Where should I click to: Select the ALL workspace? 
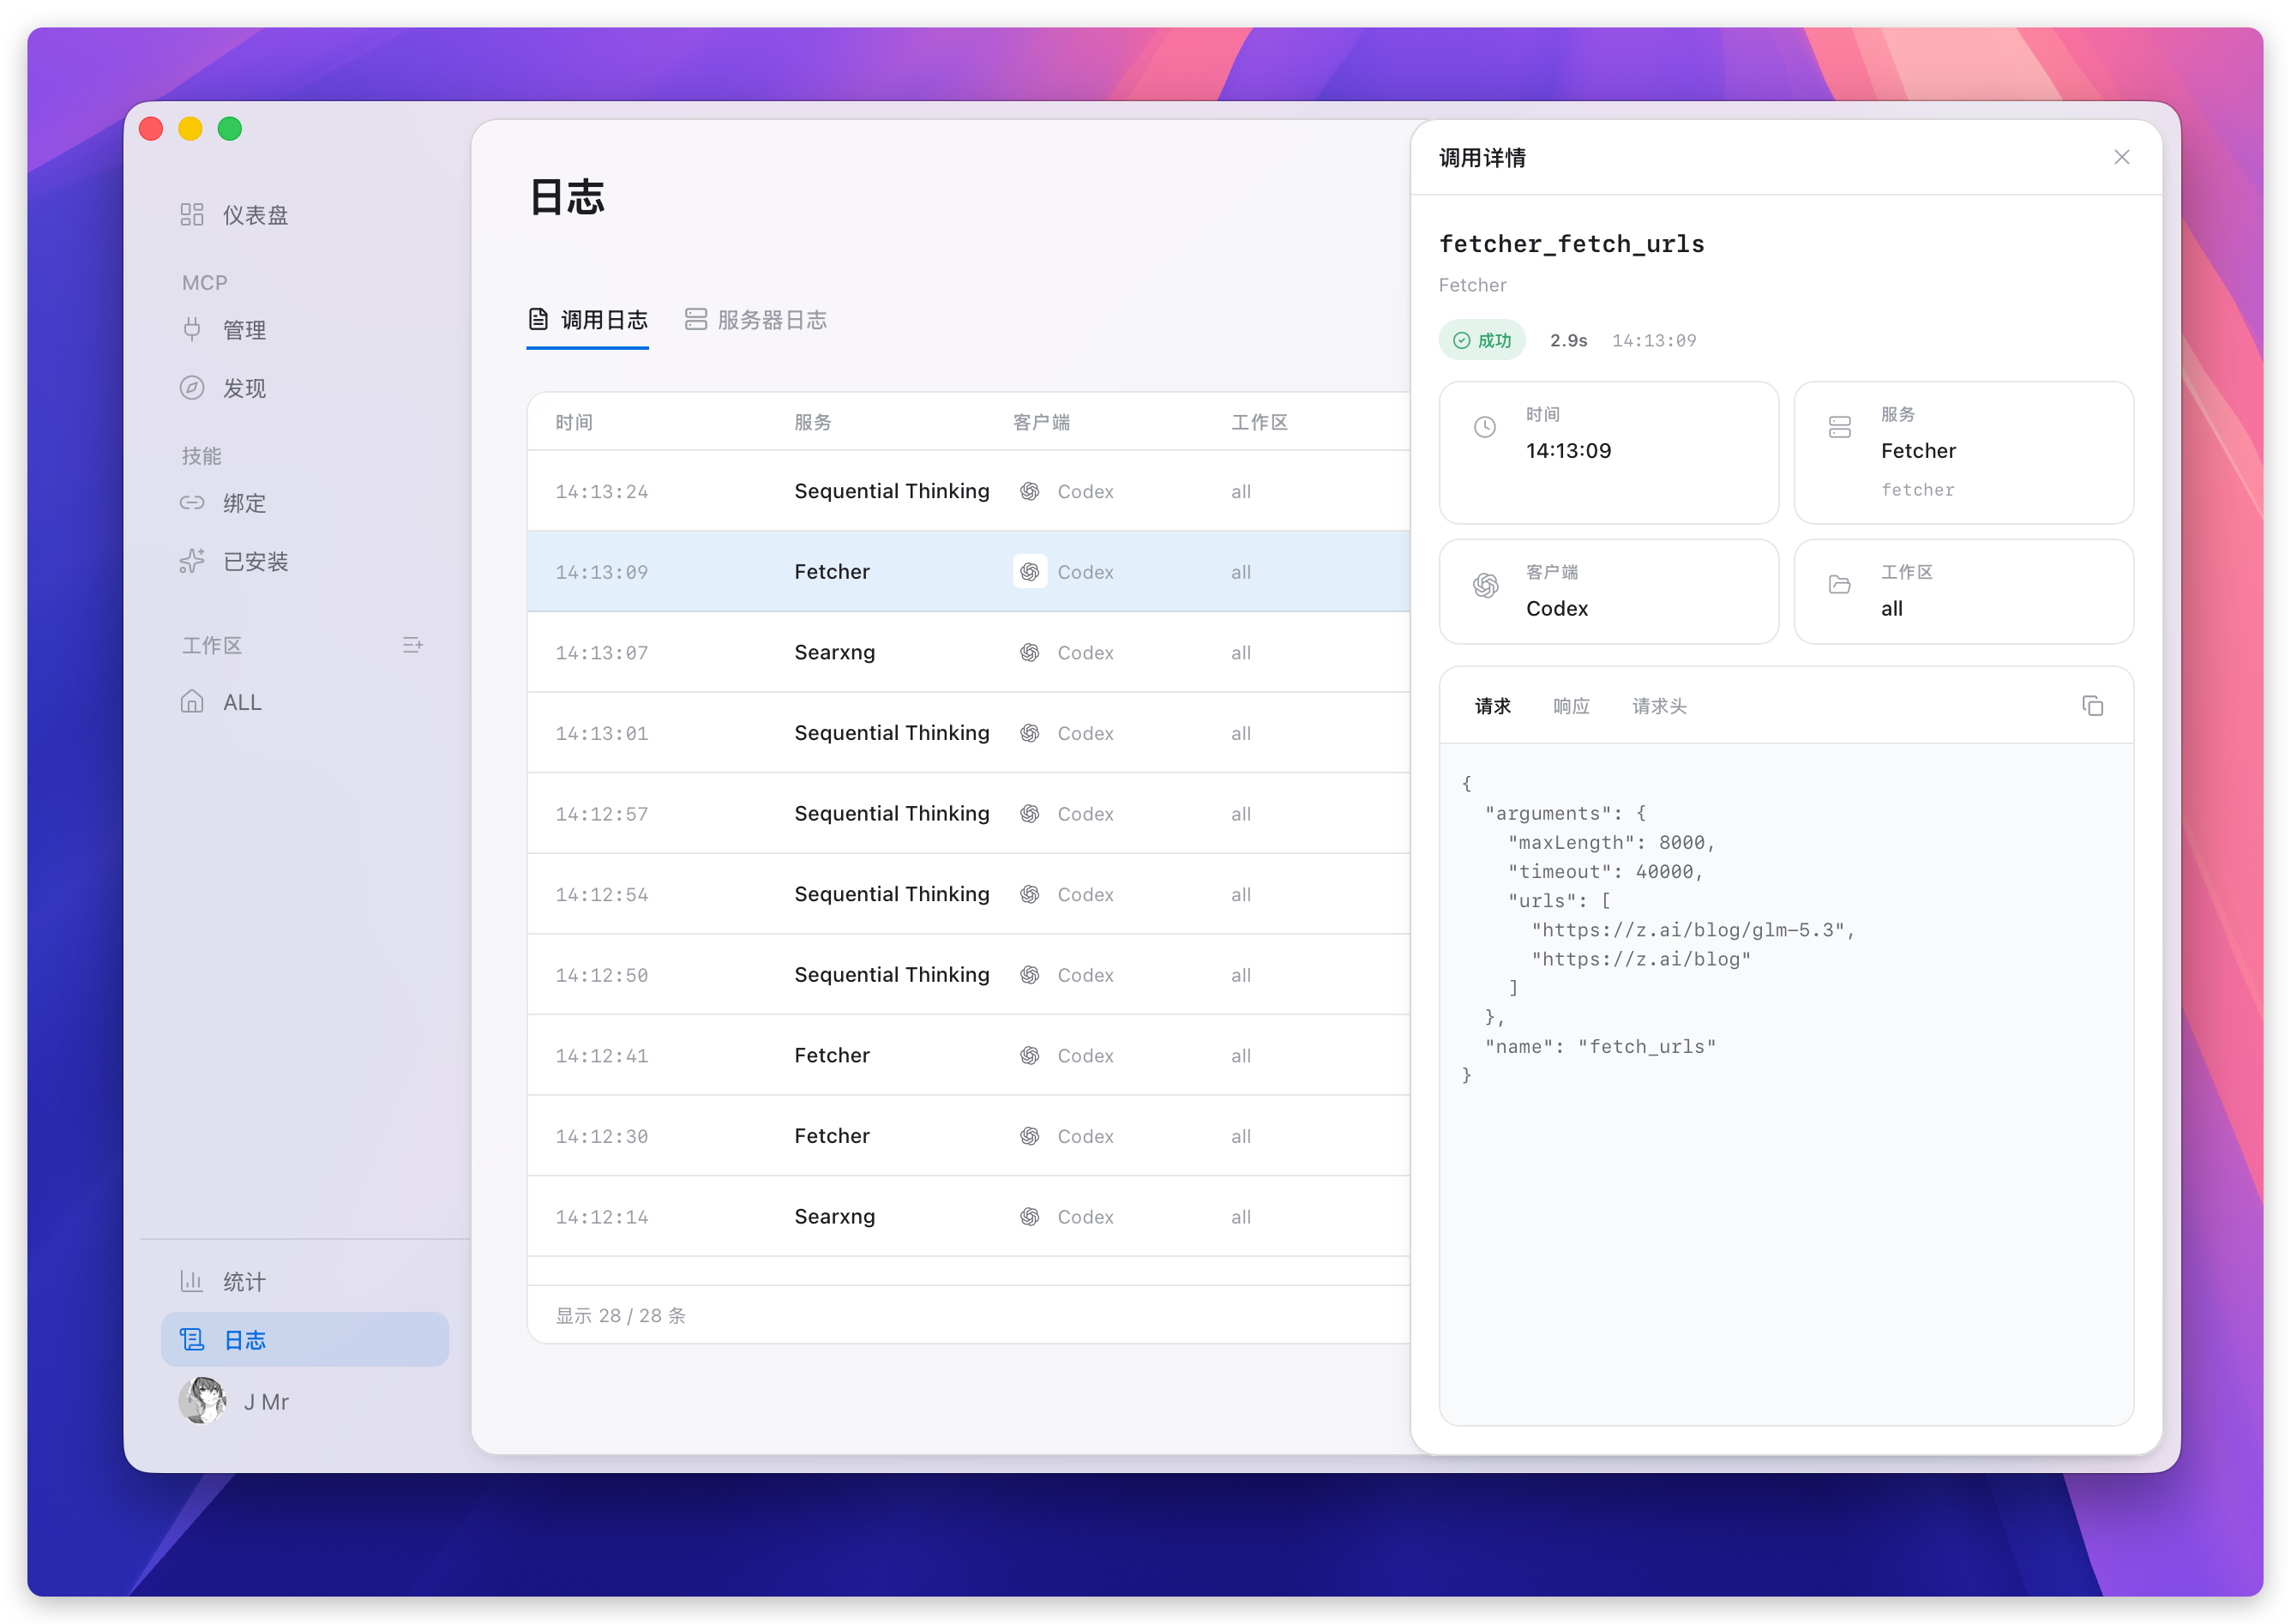coord(305,702)
